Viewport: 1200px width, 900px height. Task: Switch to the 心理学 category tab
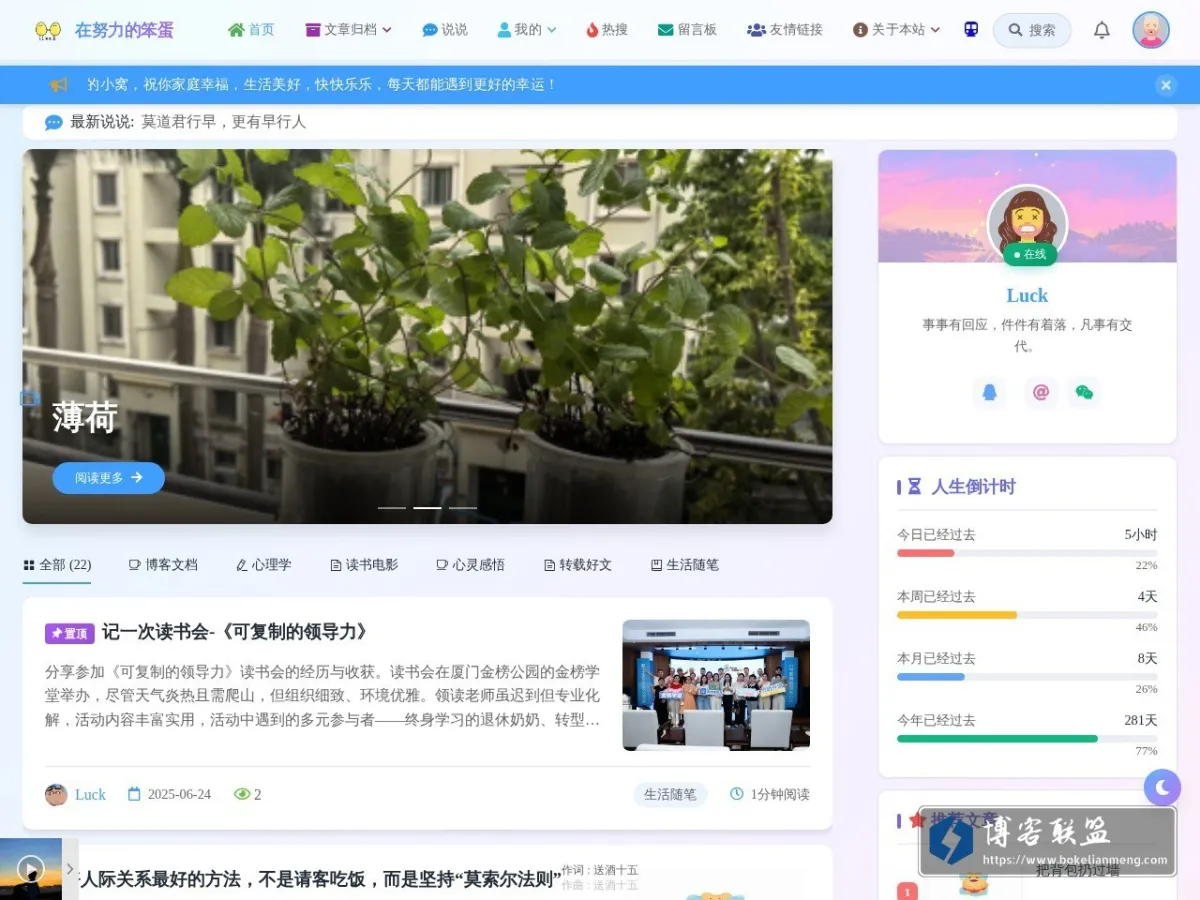click(x=263, y=565)
